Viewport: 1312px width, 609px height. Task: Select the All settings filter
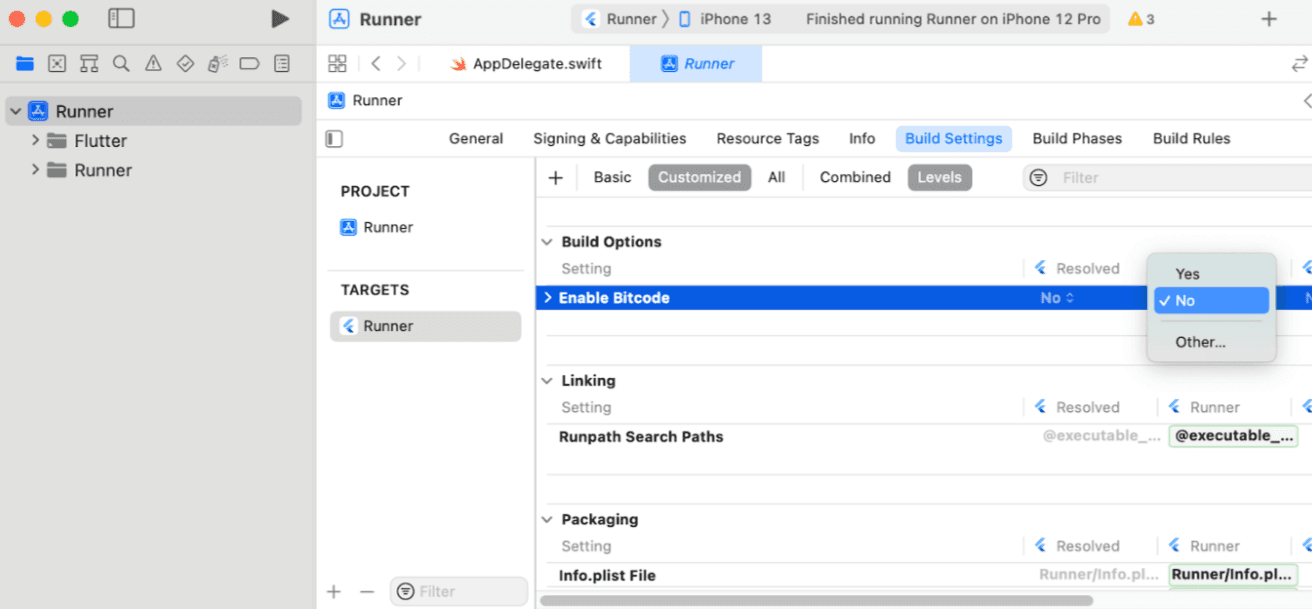click(x=776, y=177)
